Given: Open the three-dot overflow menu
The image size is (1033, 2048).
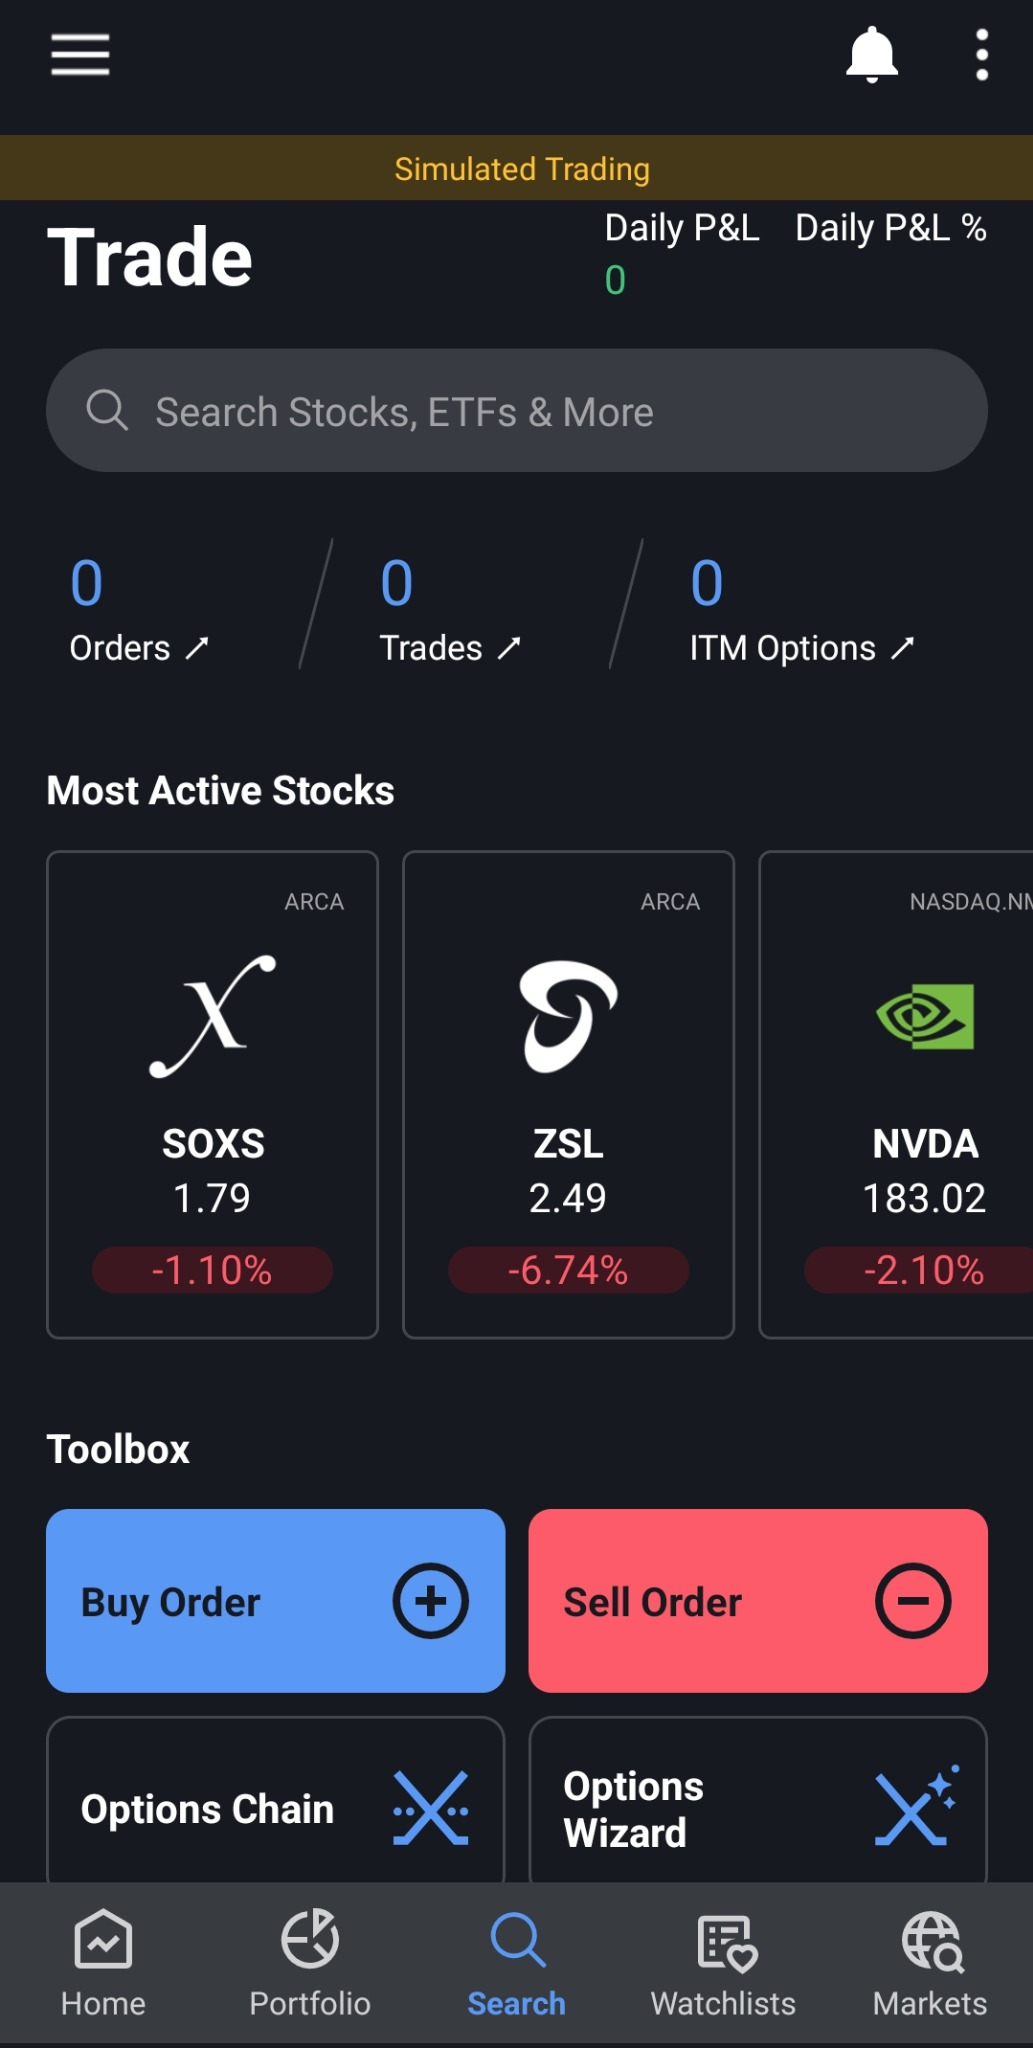Looking at the screenshot, I should [x=982, y=54].
